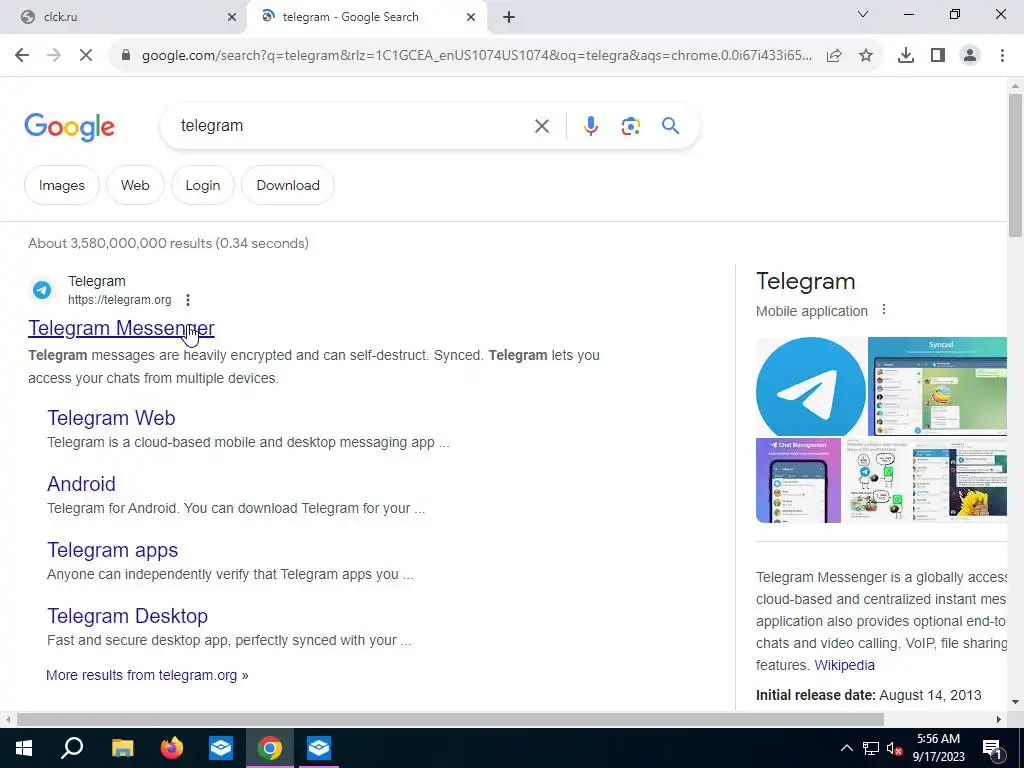
Task: Open the Telegram Messenger result link
Action: click(x=121, y=328)
